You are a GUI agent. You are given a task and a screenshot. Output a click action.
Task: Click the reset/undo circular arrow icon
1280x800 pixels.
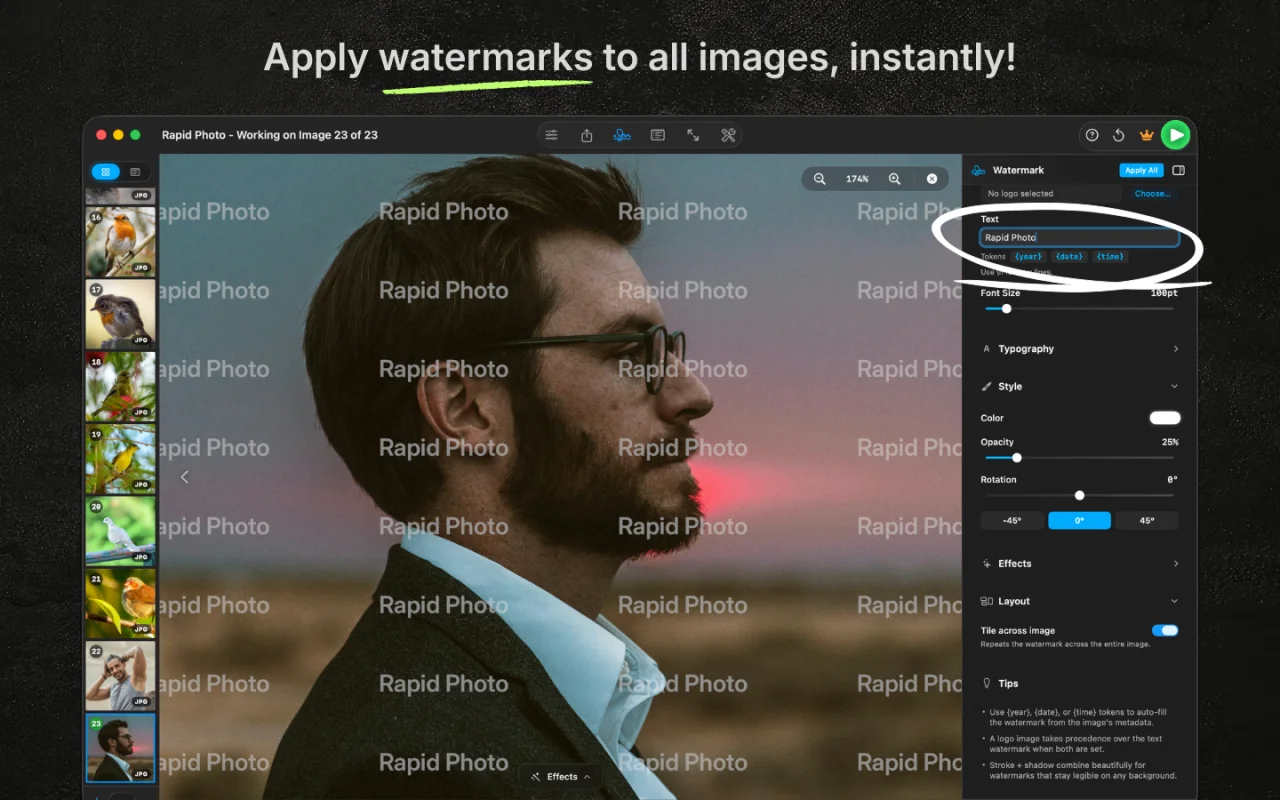pos(1119,135)
